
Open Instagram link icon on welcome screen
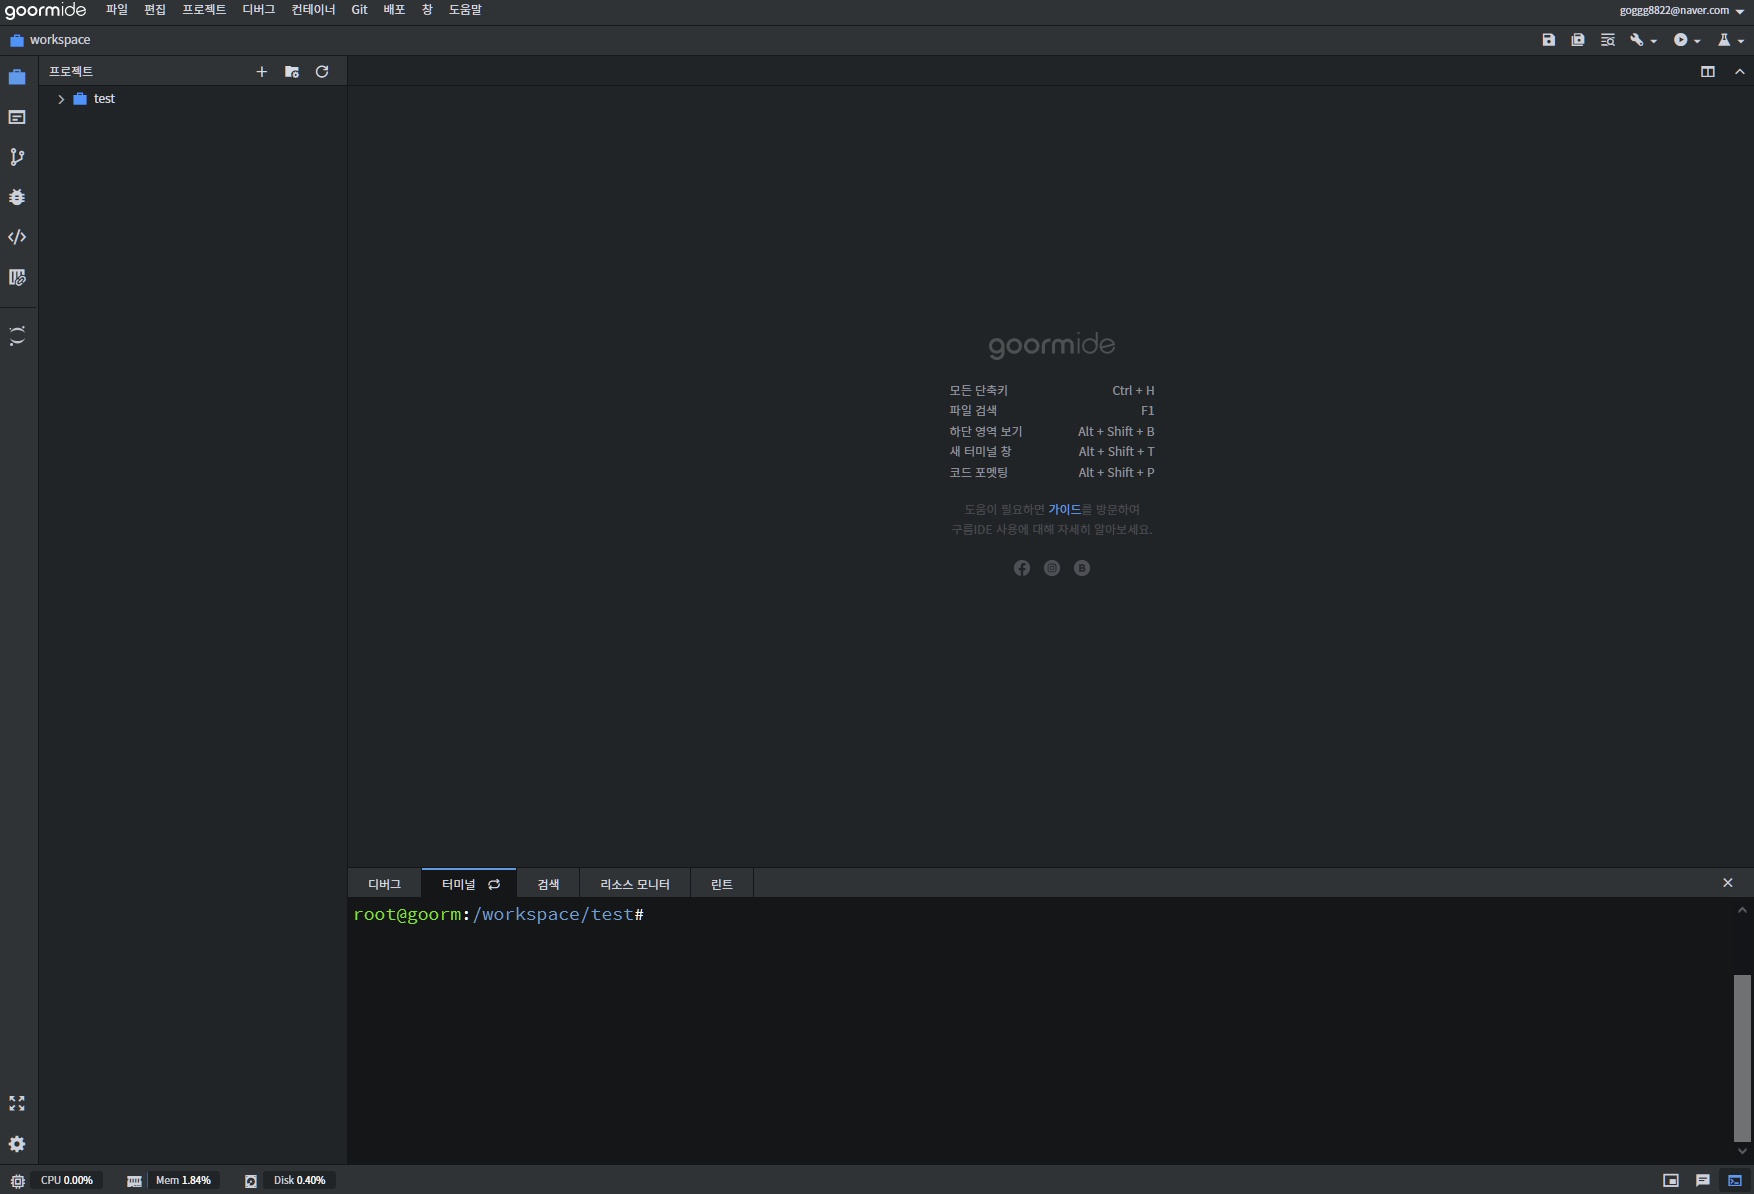click(x=1052, y=568)
